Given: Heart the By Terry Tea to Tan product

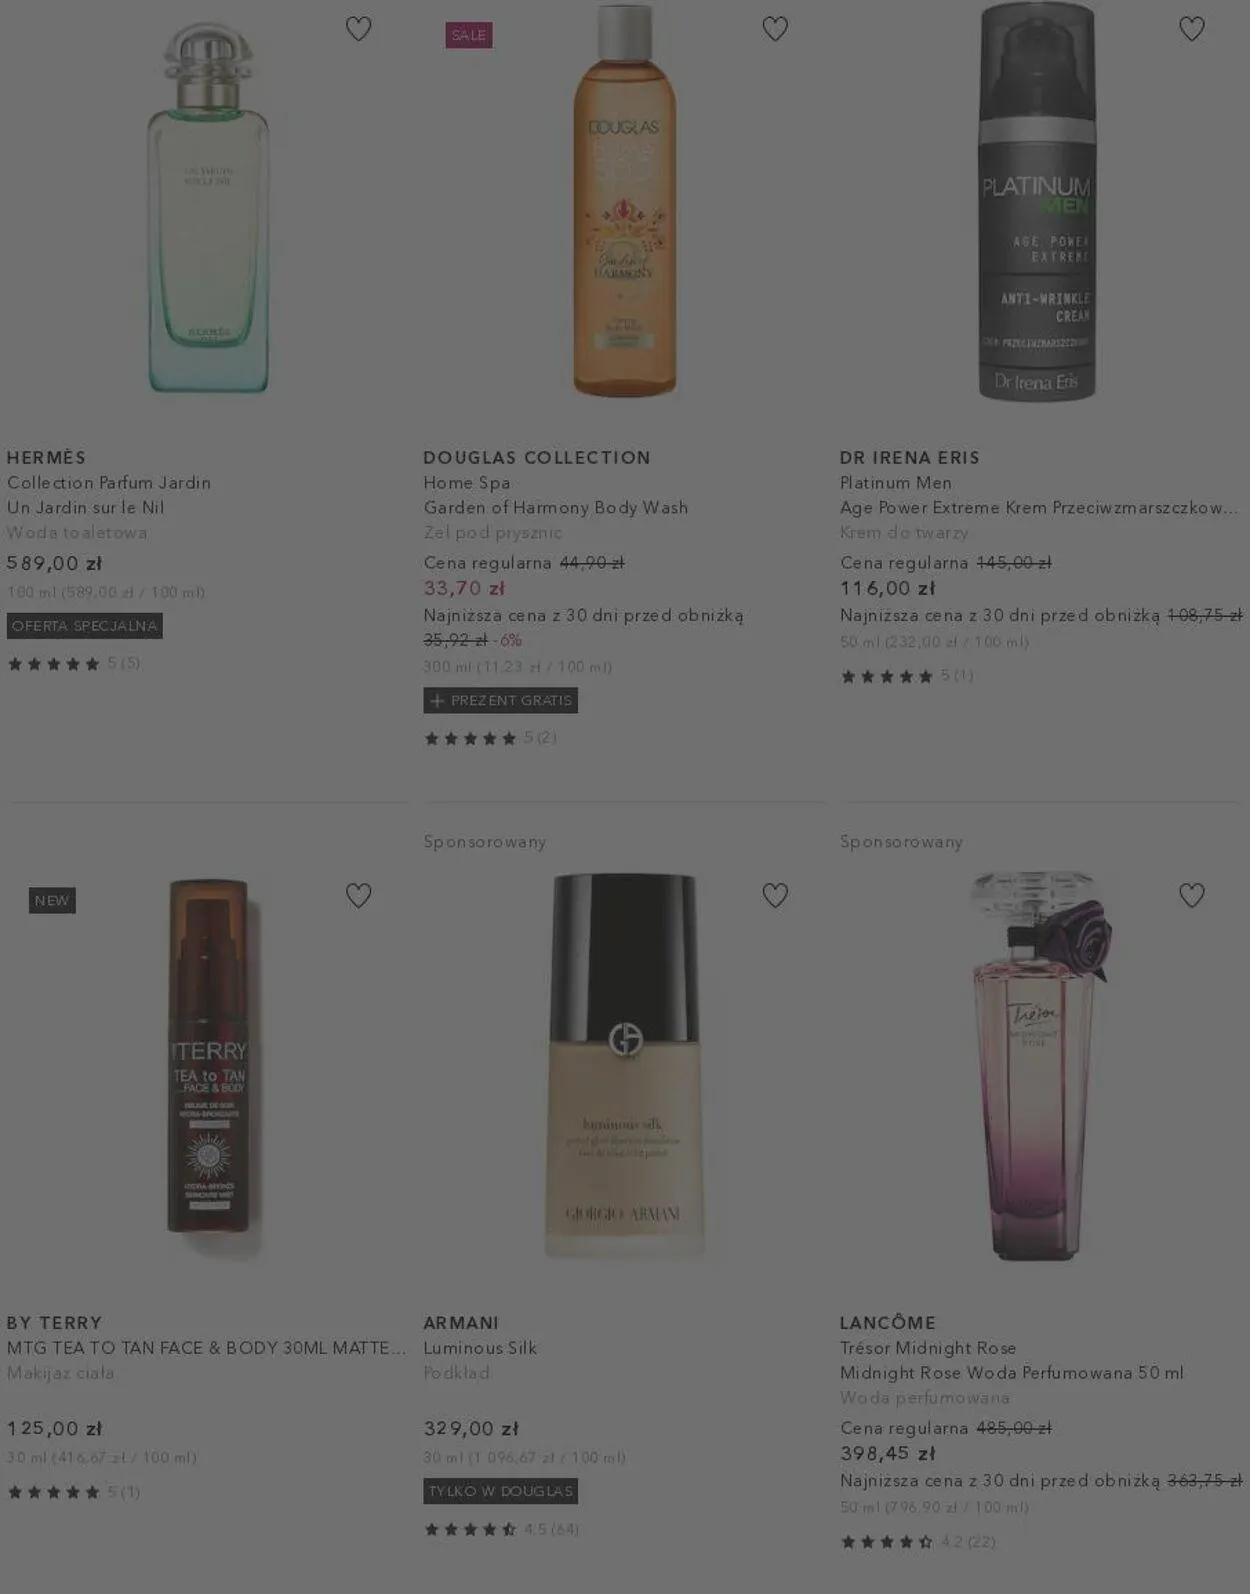Looking at the screenshot, I should (x=358, y=895).
